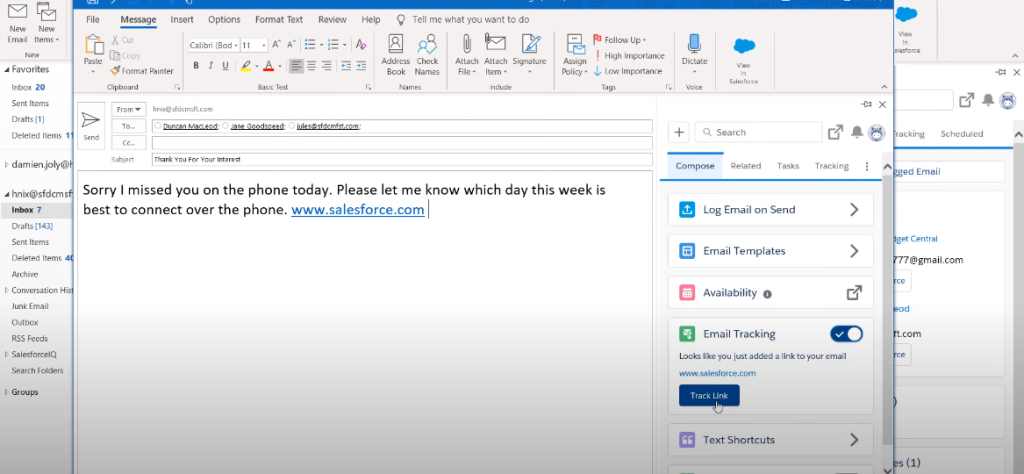Click the font color swatch

(270, 66)
